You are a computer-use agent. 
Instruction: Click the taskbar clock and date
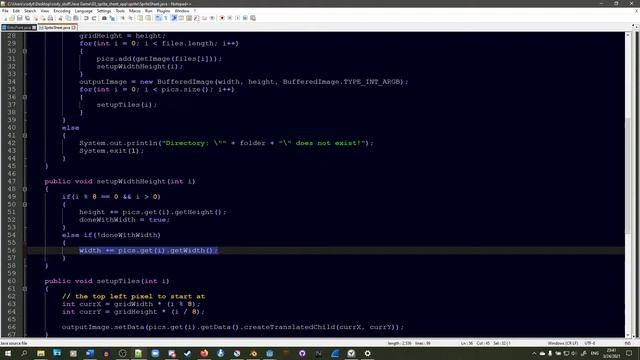pyautogui.click(x=611, y=353)
